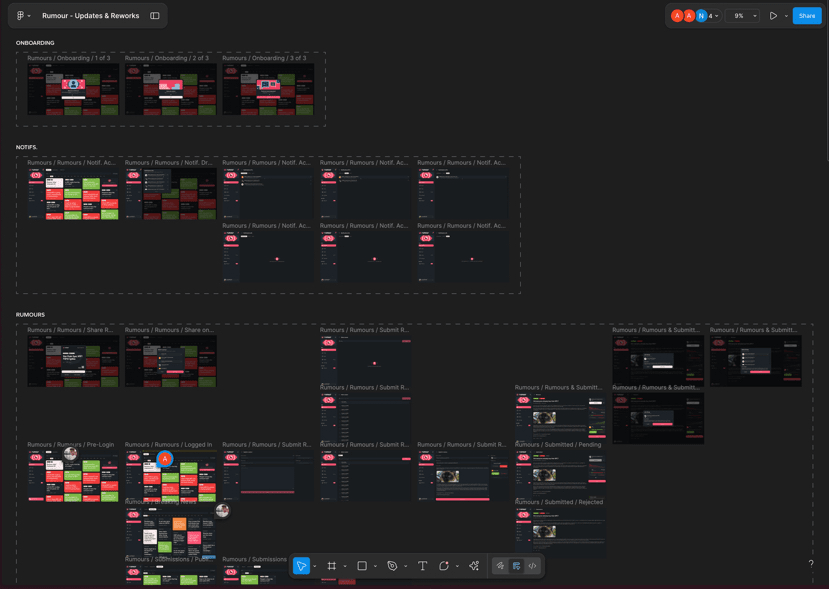Select the Comment tool

click(x=444, y=566)
